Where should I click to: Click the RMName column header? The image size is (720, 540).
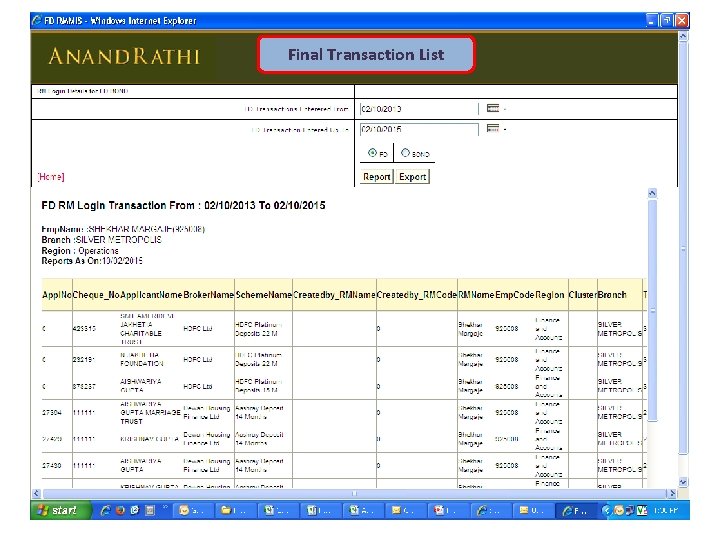click(x=476, y=295)
